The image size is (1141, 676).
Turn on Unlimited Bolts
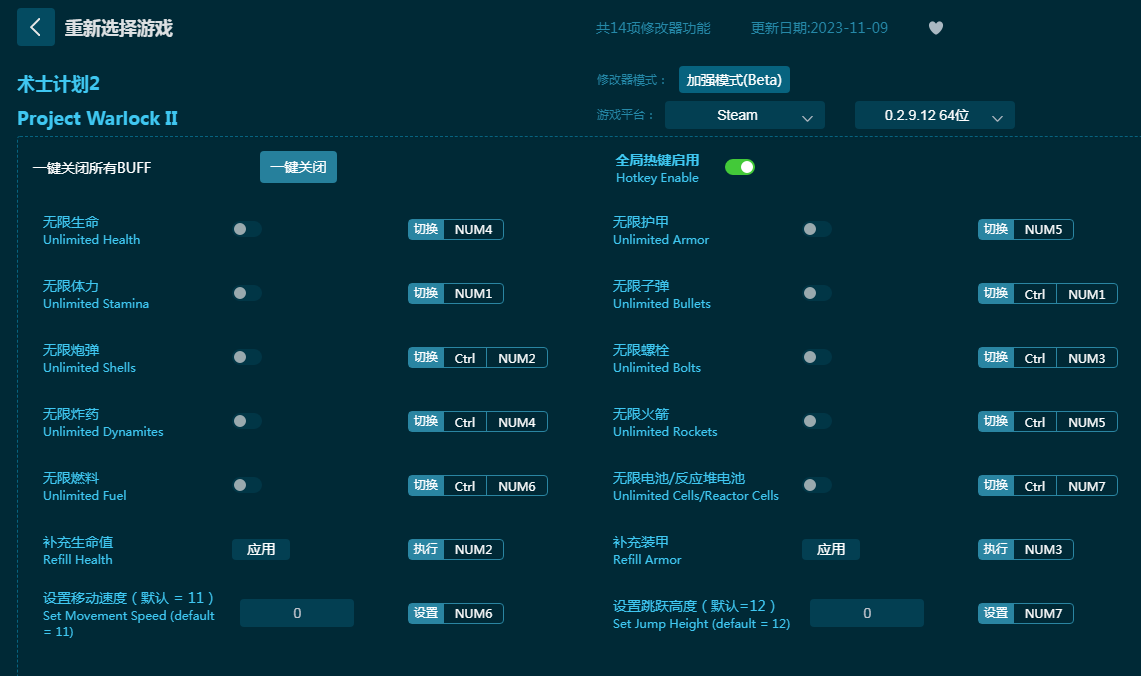pyautogui.click(x=816, y=357)
